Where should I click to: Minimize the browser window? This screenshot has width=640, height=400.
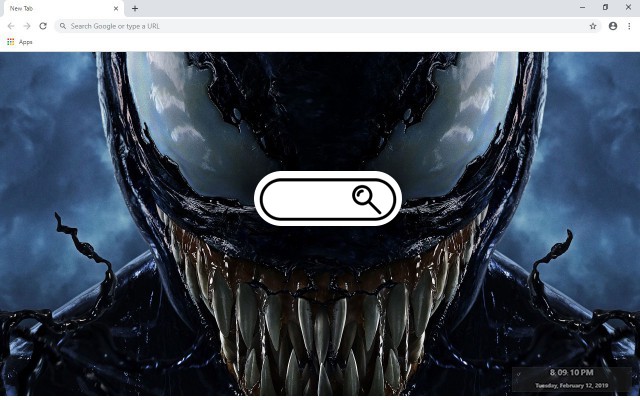(582, 7)
